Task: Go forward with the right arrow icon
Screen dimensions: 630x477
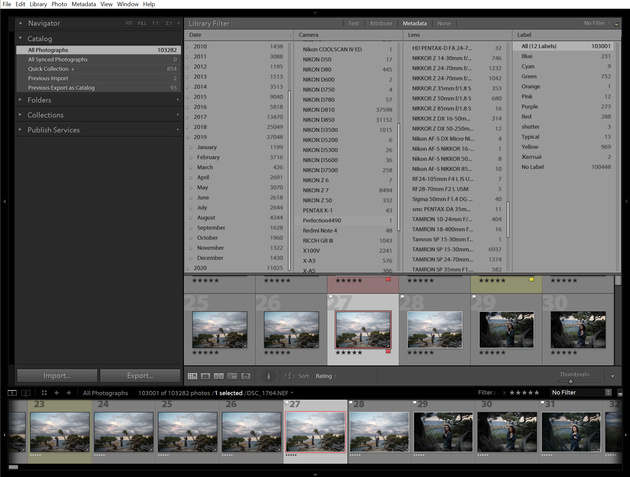Action: pyautogui.click(x=69, y=393)
